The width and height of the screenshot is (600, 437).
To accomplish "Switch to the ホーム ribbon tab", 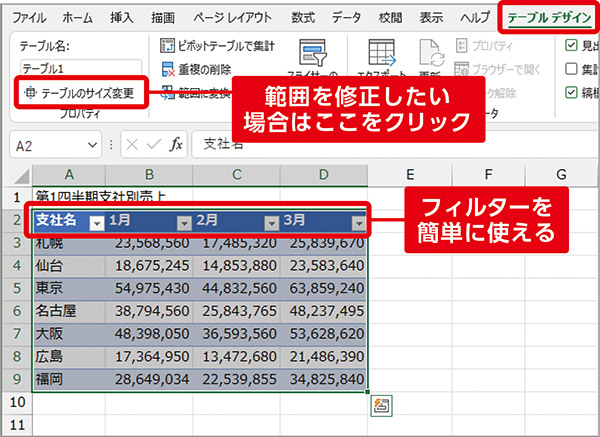I will point(77,18).
